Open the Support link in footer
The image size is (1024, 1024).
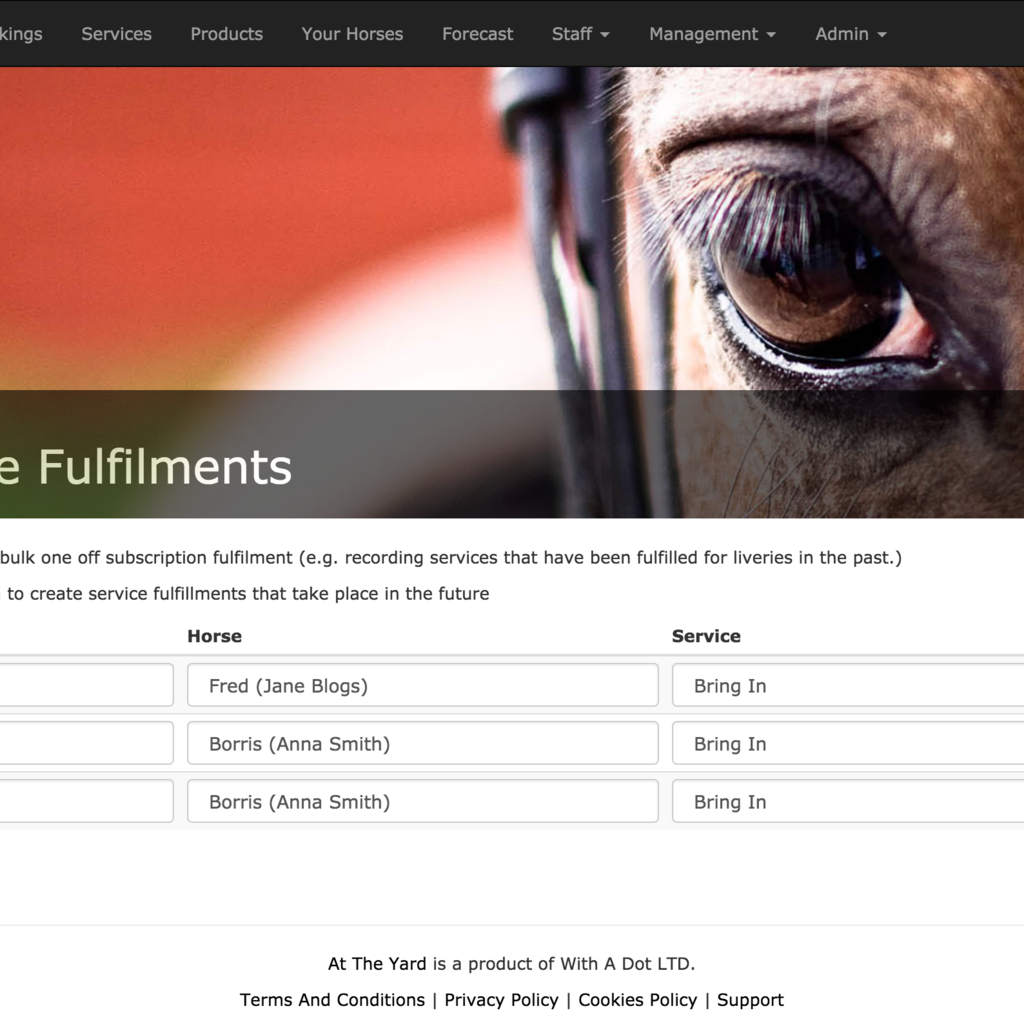750,1000
